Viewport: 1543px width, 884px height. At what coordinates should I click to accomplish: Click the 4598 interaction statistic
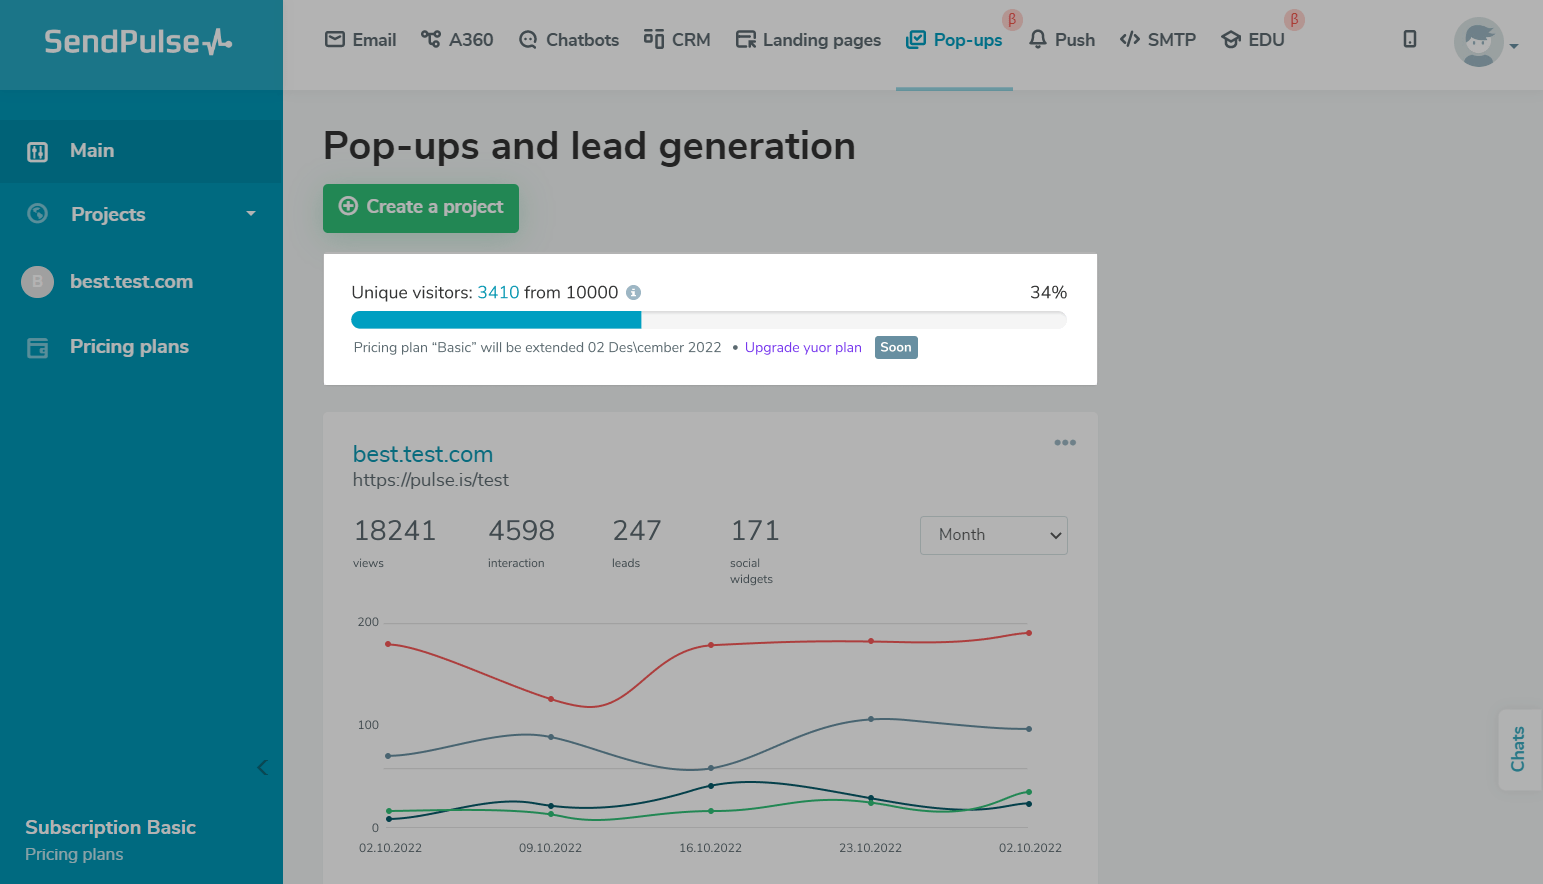point(521,531)
